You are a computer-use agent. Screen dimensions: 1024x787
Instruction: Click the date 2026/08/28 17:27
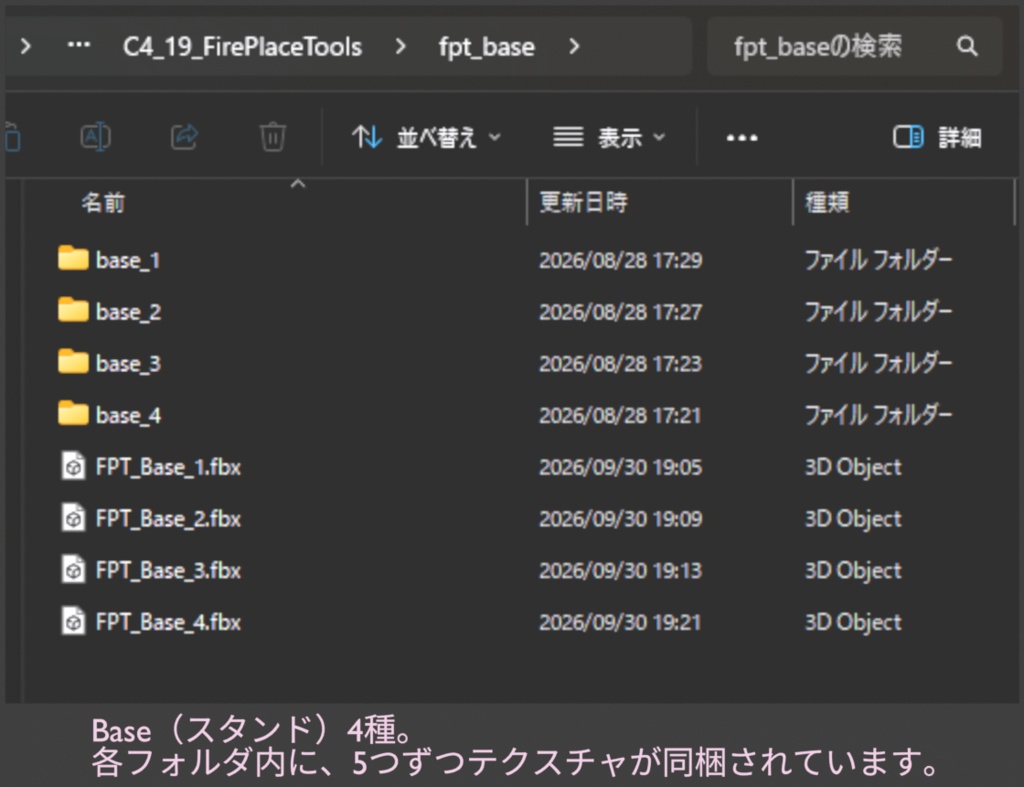(620, 312)
